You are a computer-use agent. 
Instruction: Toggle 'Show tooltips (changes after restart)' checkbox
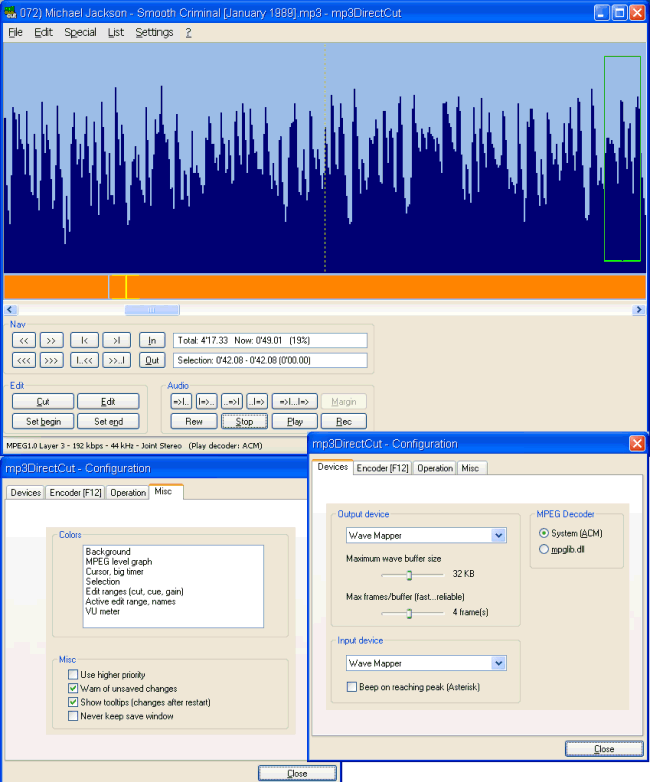click(x=73, y=702)
